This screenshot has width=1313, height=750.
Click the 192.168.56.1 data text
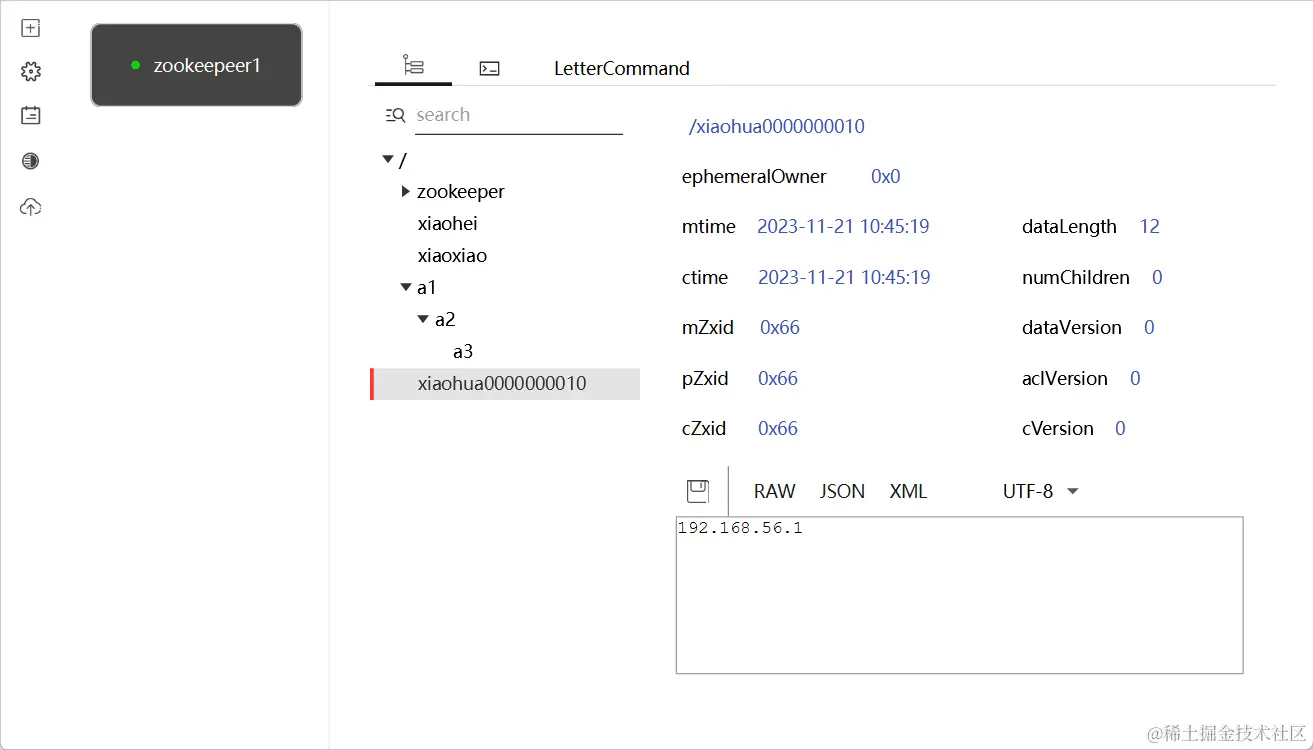click(740, 528)
